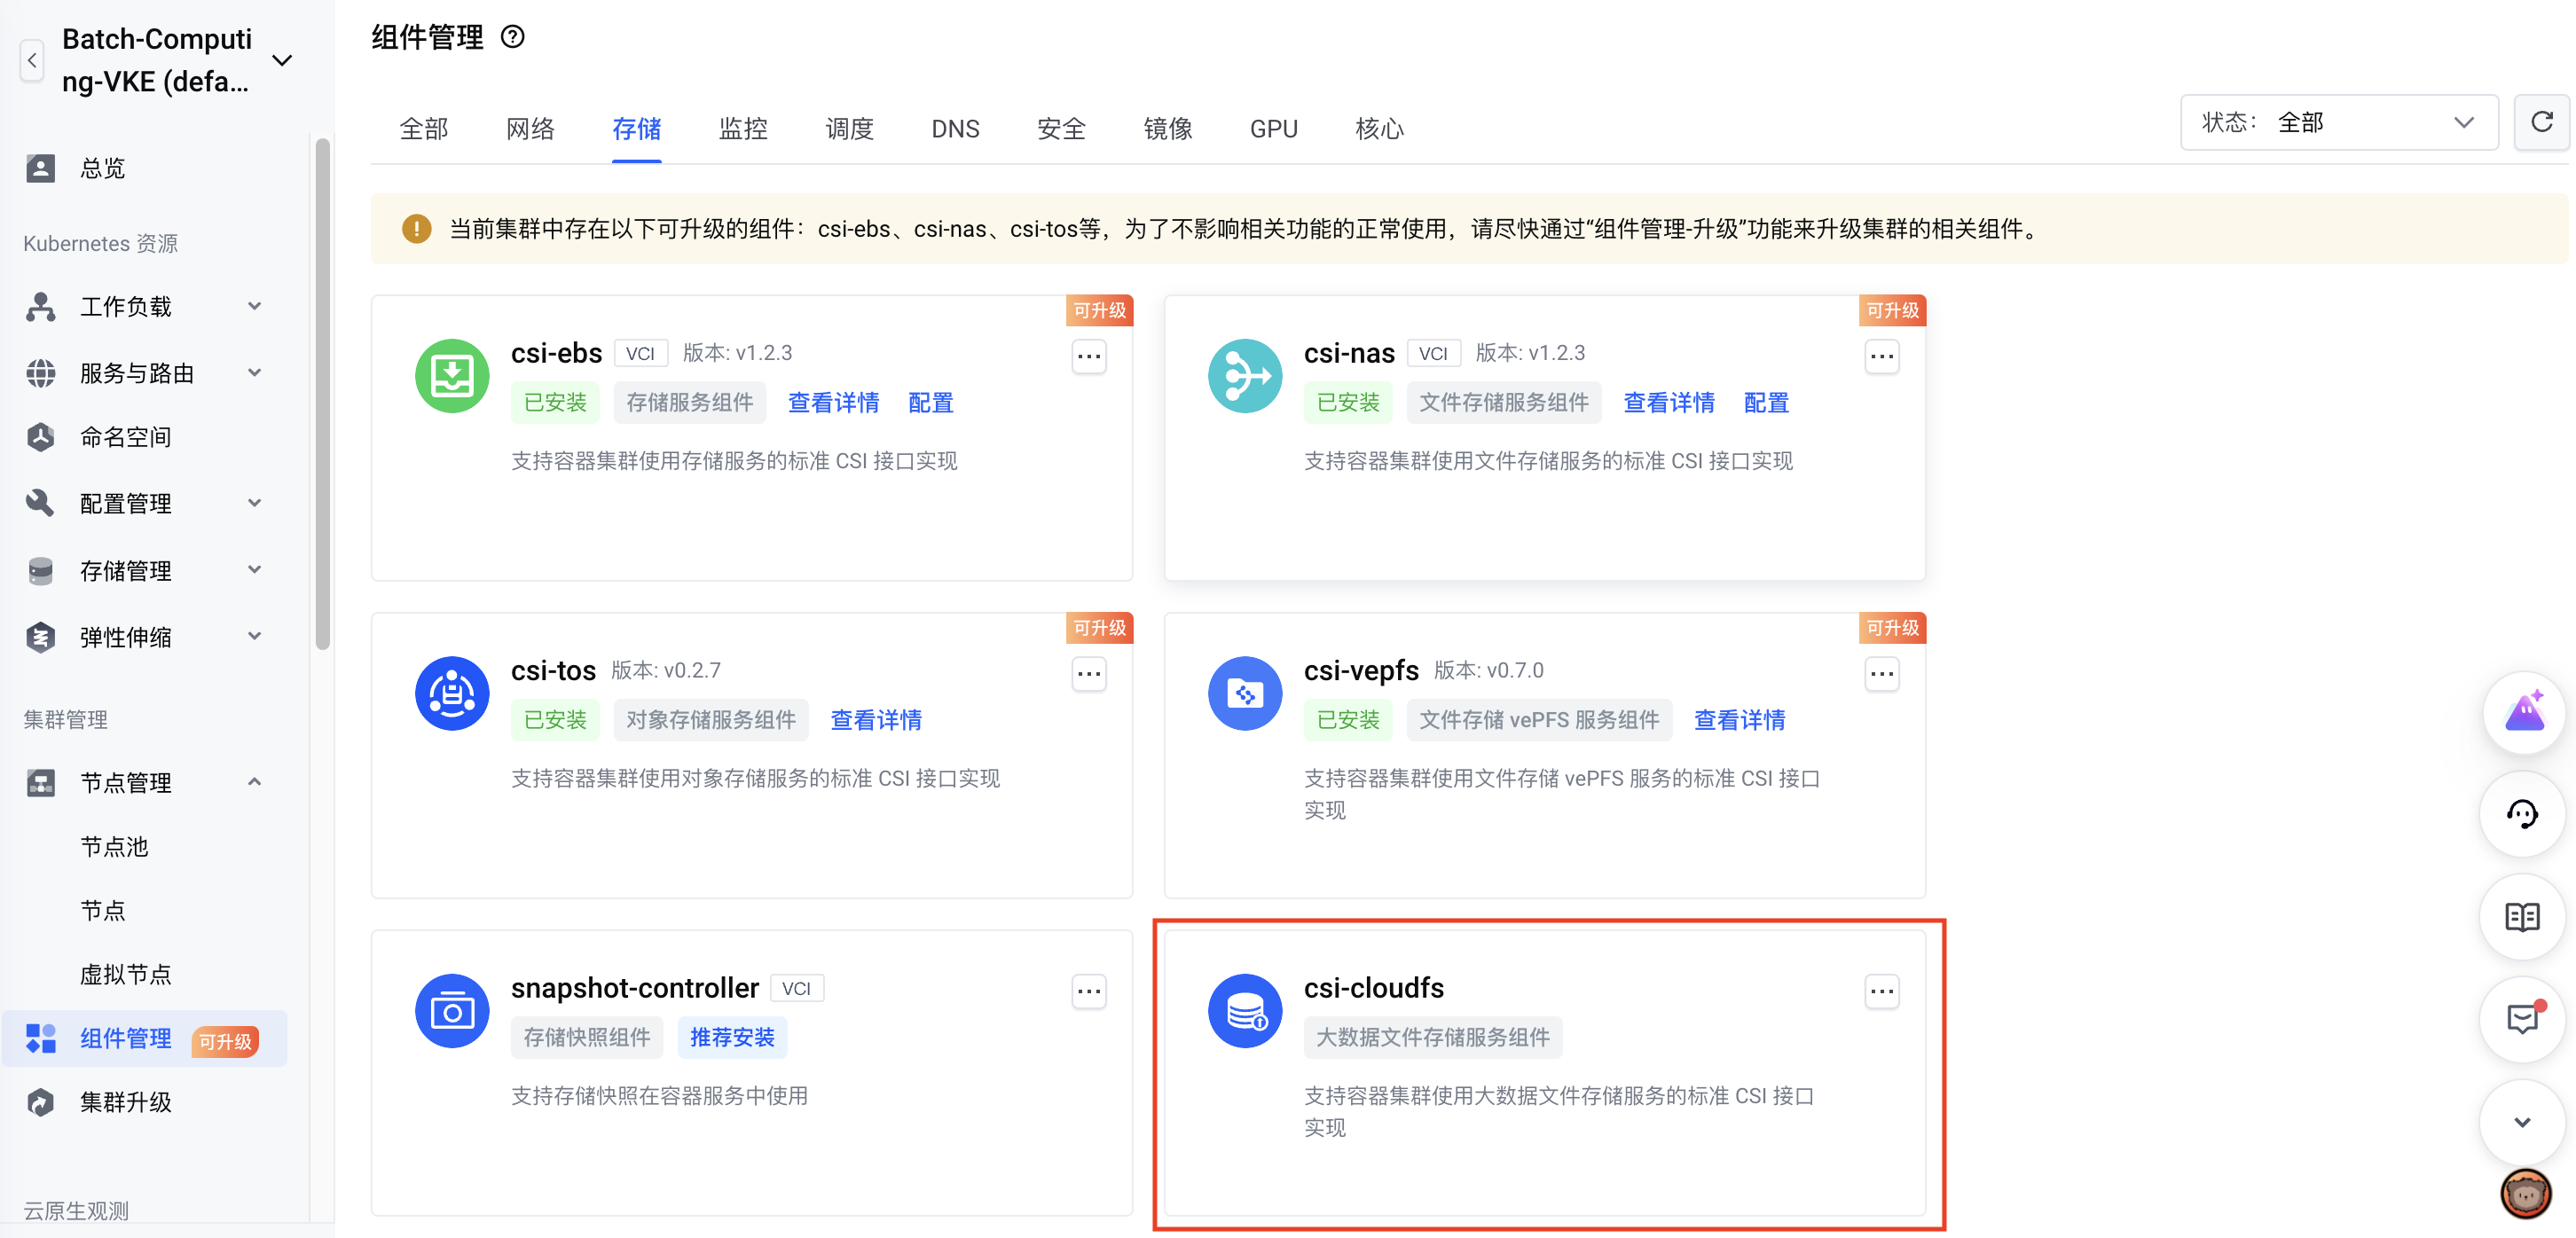Open the 状态 filter dropdown
Screen dimensions: 2576x1238
2338,123
